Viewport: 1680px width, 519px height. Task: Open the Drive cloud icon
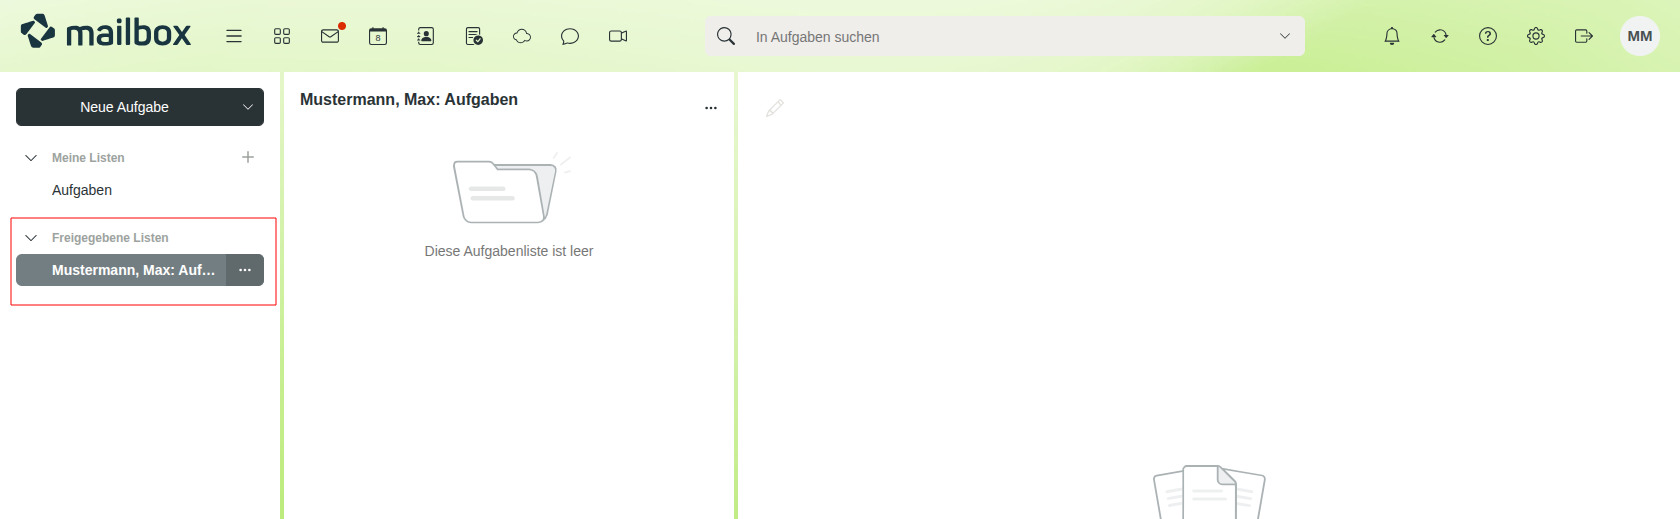click(x=522, y=36)
